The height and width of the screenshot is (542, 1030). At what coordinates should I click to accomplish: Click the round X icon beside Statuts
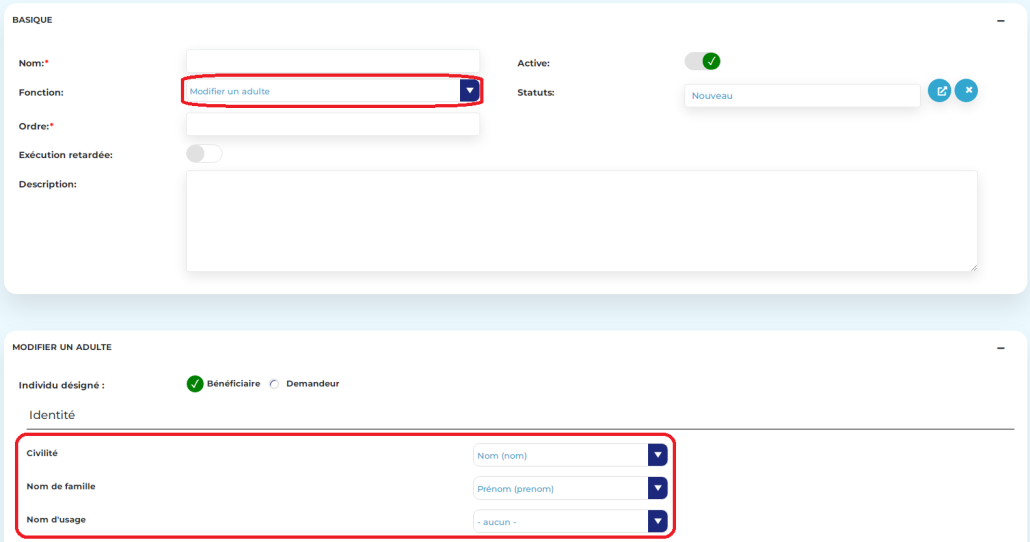click(x=966, y=91)
